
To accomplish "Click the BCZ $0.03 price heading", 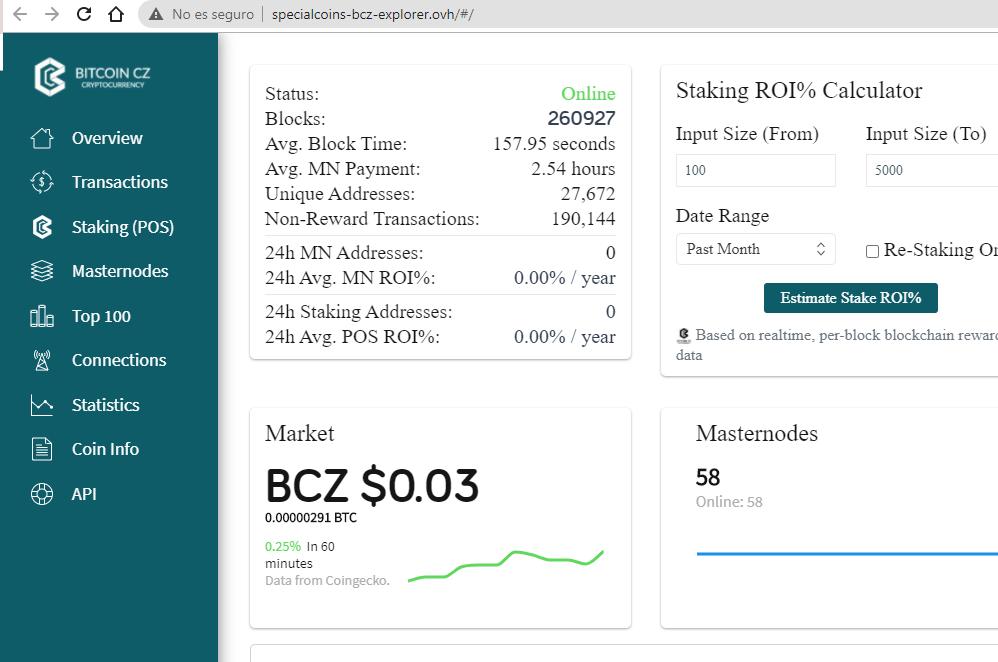I will tap(372, 485).
